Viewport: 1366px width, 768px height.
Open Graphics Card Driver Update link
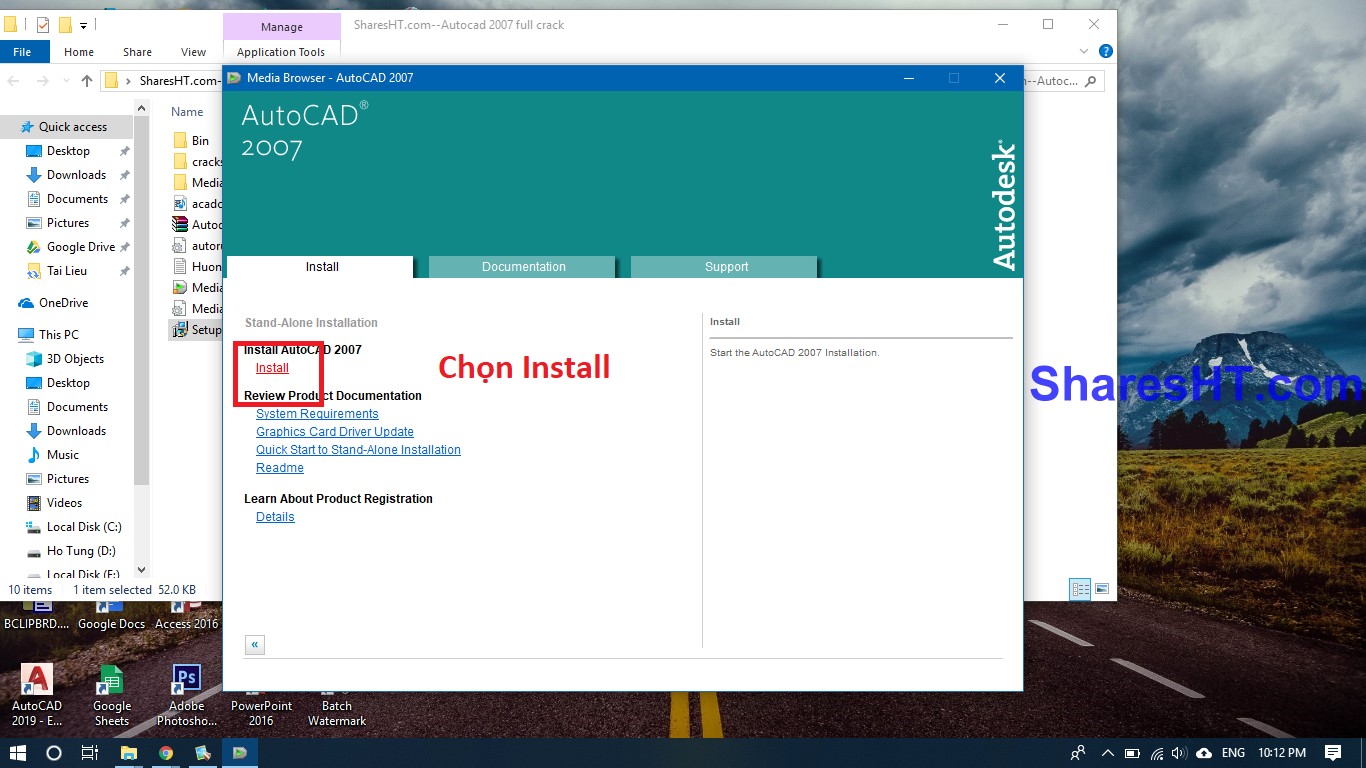(x=335, y=432)
